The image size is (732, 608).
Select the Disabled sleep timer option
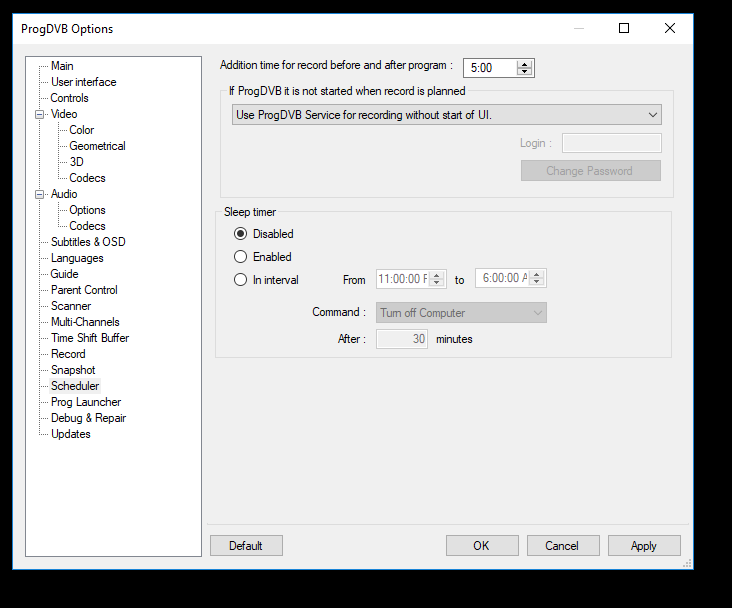[240, 234]
